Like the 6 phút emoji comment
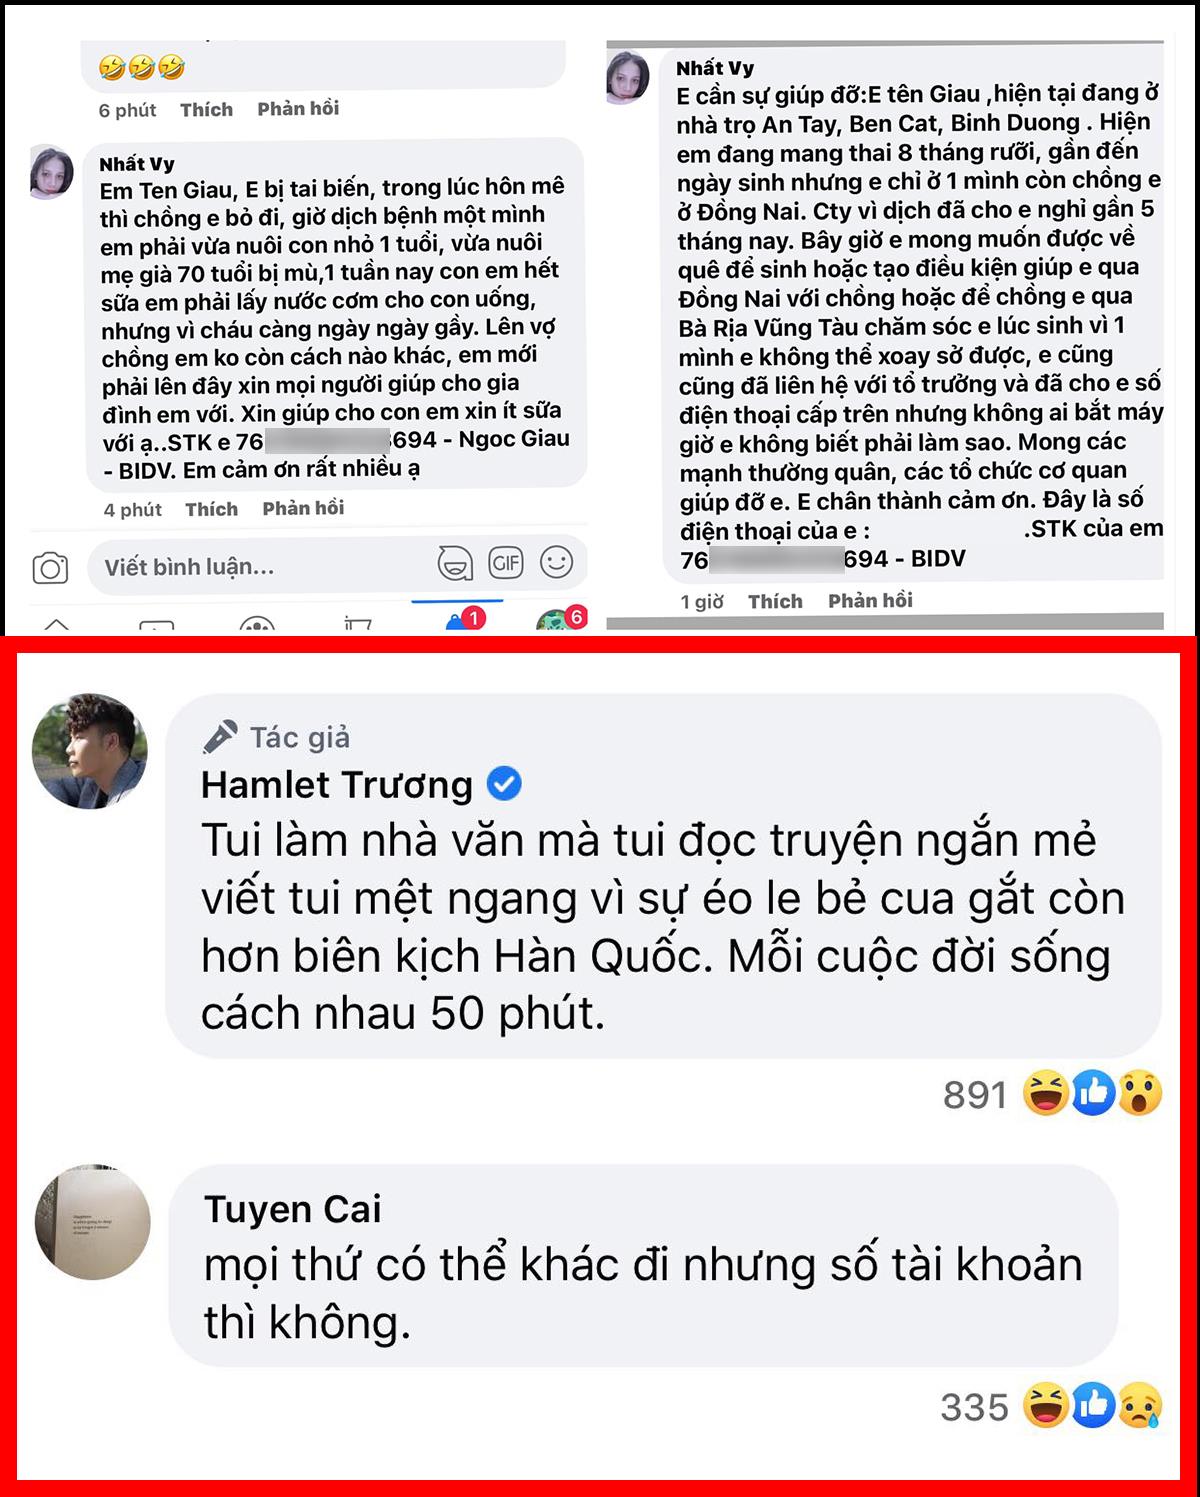 [207, 109]
